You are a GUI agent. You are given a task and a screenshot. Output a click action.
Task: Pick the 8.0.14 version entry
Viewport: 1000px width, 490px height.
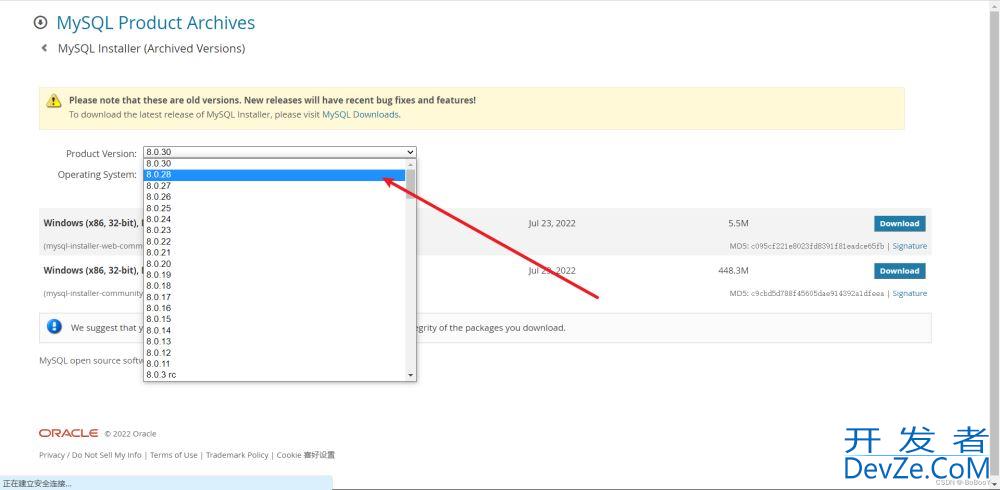(274, 330)
